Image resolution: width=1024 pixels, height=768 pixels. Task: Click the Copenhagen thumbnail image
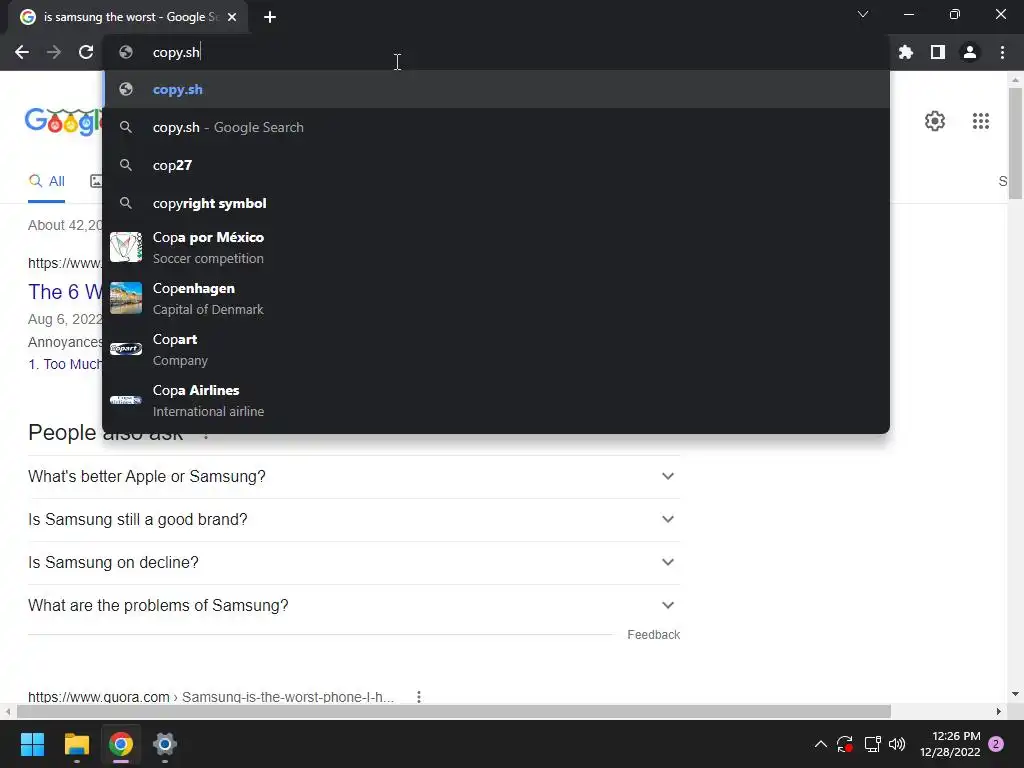pyautogui.click(x=126, y=298)
